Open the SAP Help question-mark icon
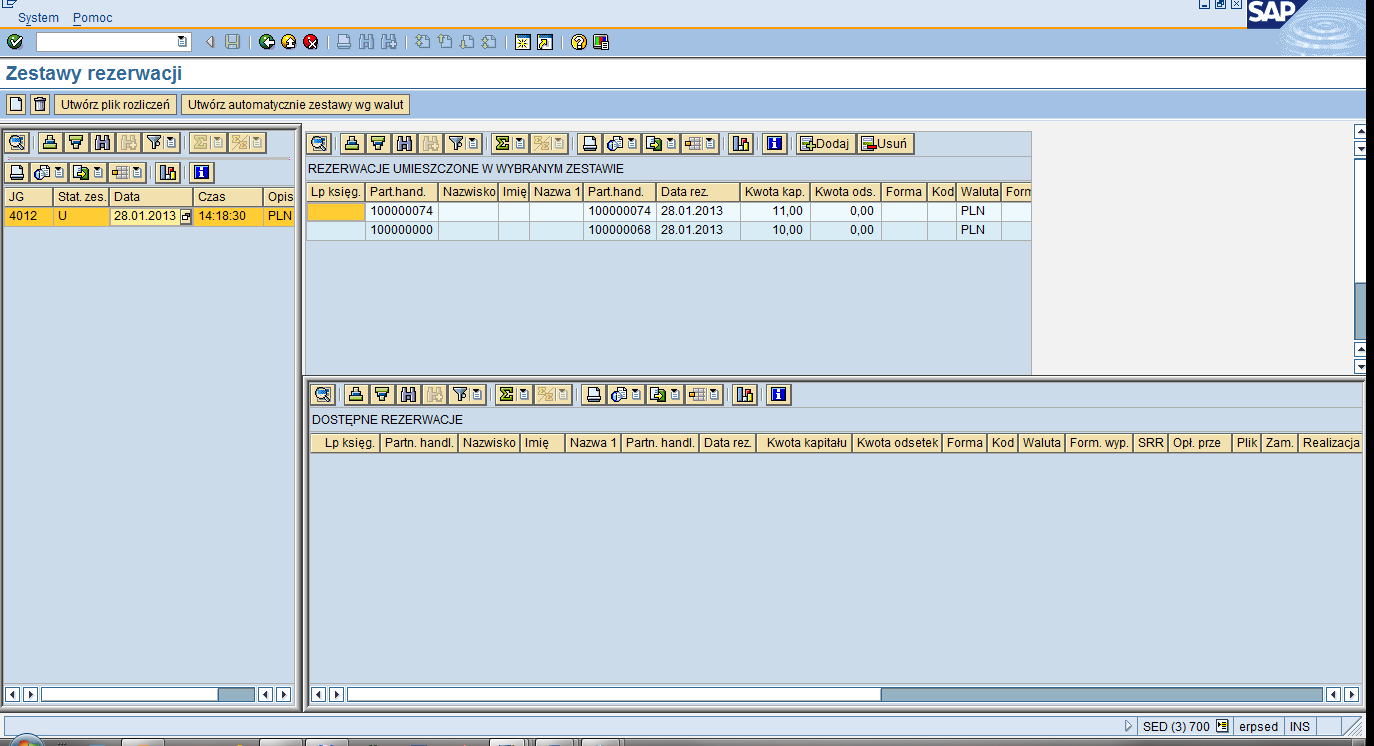This screenshot has width=1374, height=746. point(578,42)
